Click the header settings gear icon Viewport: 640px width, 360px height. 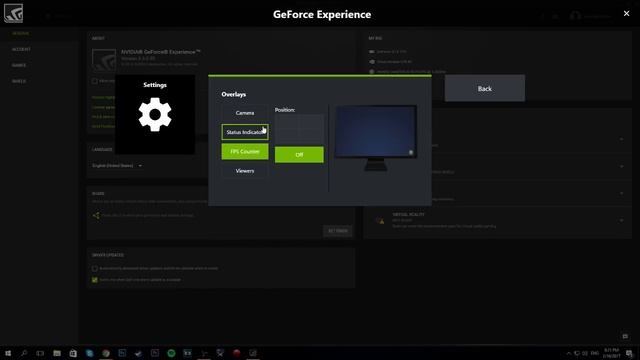(556, 16)
